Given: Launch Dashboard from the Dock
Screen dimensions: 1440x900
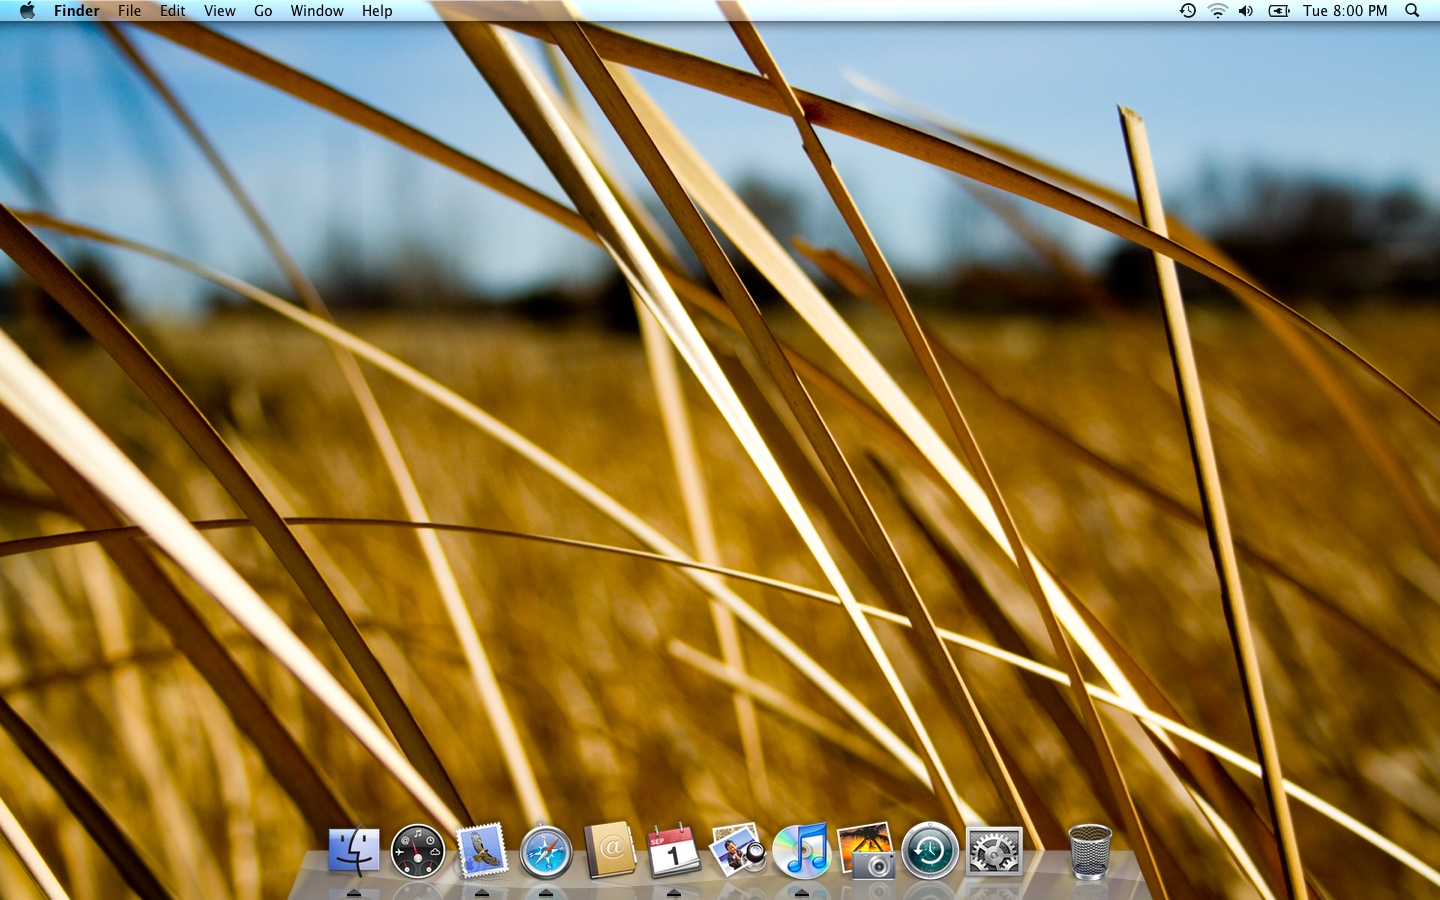Looking at the screenshot, I should (x=417, y=852).
